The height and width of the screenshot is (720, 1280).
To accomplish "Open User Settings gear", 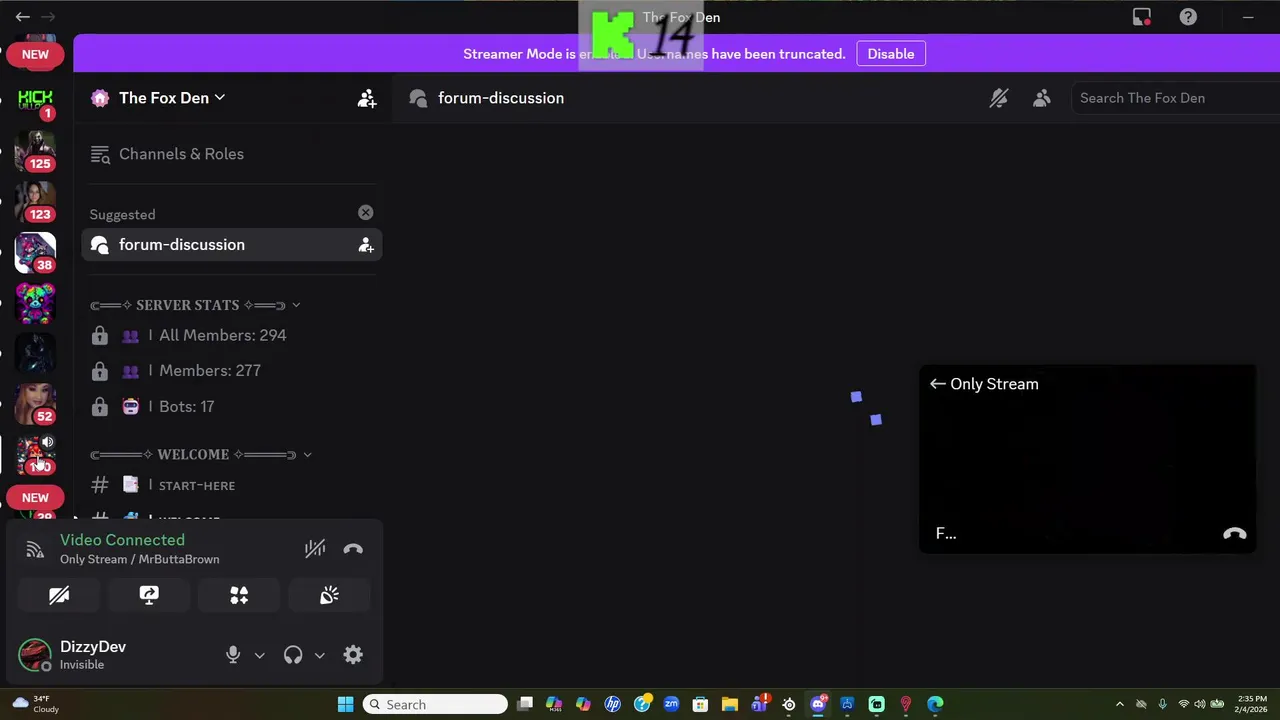I will click(x=353, y=655).
